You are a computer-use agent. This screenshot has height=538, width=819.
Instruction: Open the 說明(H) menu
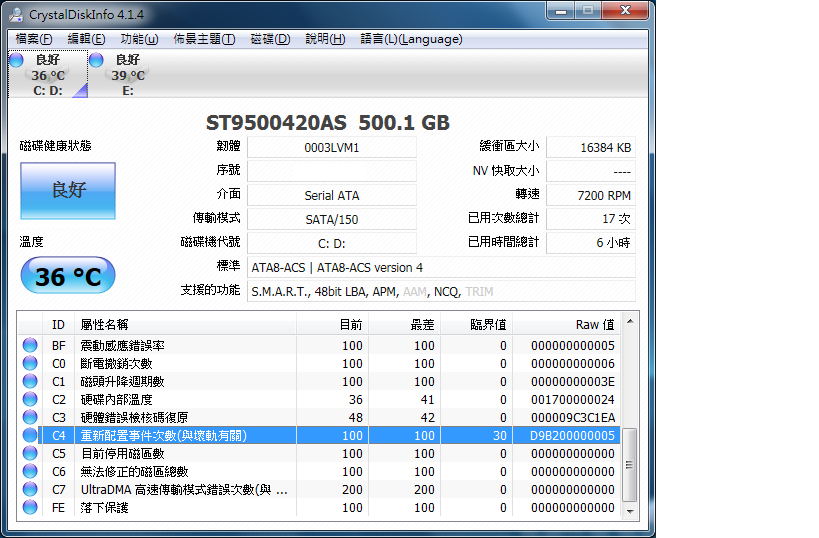(x=325, y=39)
